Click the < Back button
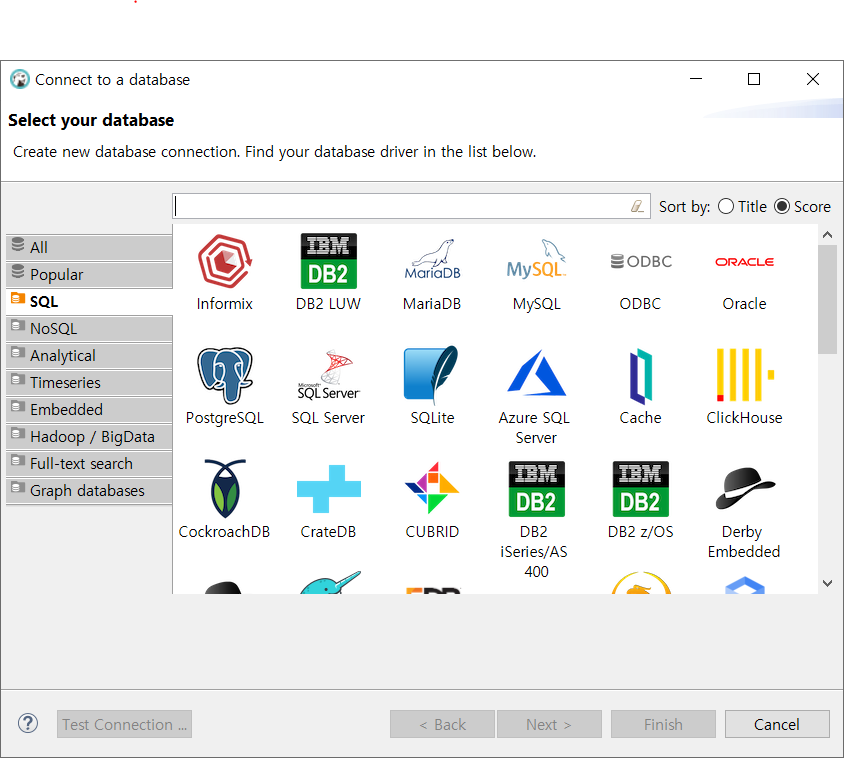Image resolution: width=844 pixels, height=758 pixels. (442, 724)
